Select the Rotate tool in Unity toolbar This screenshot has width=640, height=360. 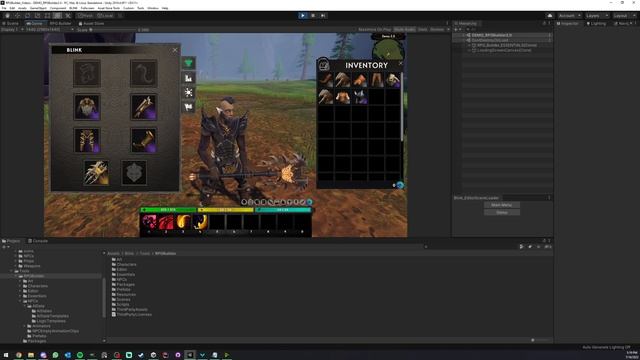tap(28, 16)
